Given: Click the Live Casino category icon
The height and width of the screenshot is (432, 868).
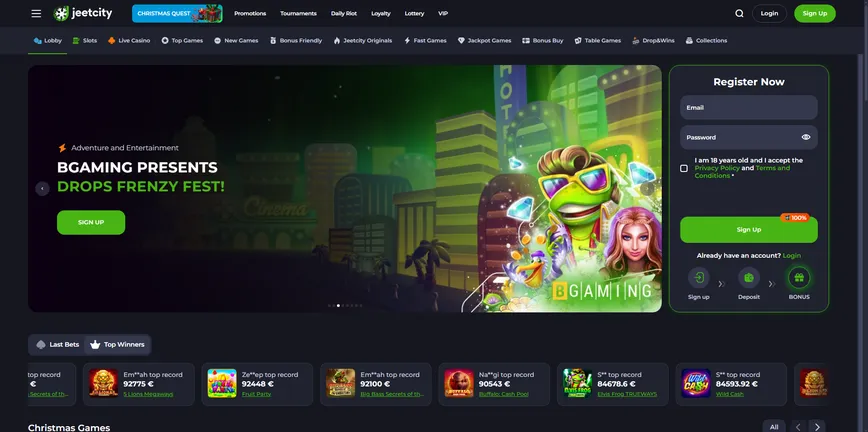Looking at the screenshot, I should tap(111, 40).
